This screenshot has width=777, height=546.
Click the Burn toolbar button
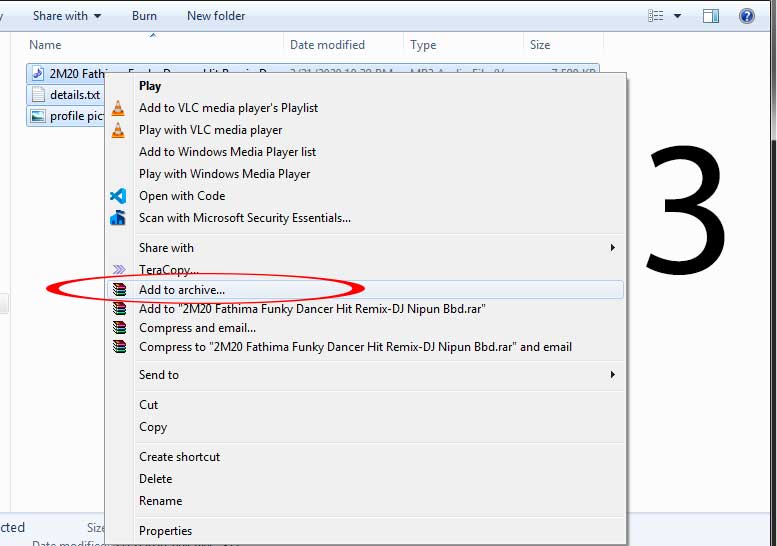pyautogui.click(x=144, y=16)
